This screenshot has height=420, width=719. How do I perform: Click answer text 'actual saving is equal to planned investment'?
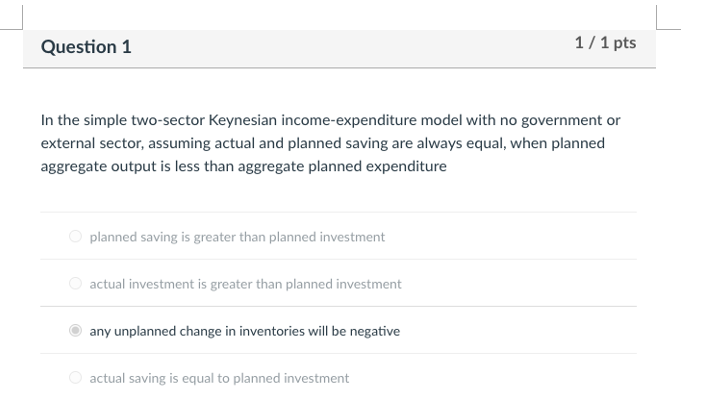point(219,378)
